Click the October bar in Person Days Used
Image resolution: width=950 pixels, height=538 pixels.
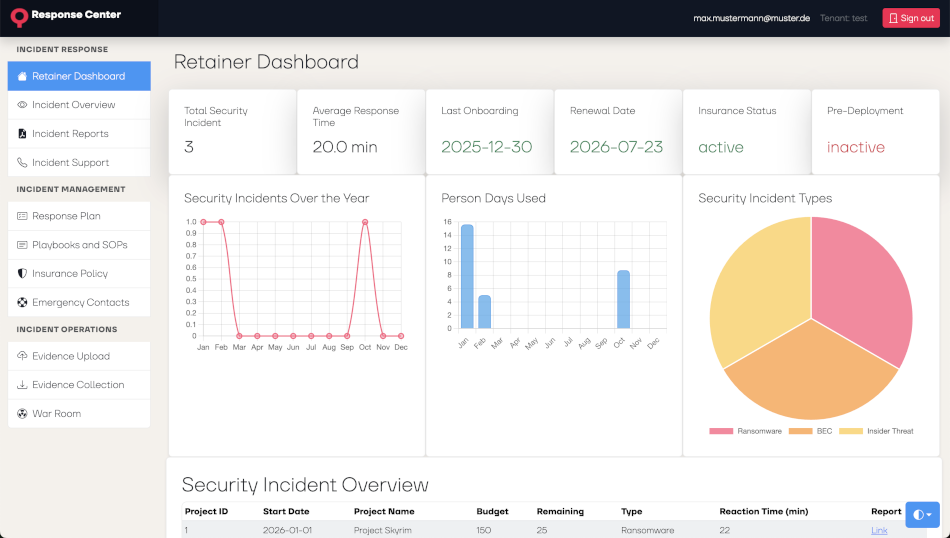[623, 300]
